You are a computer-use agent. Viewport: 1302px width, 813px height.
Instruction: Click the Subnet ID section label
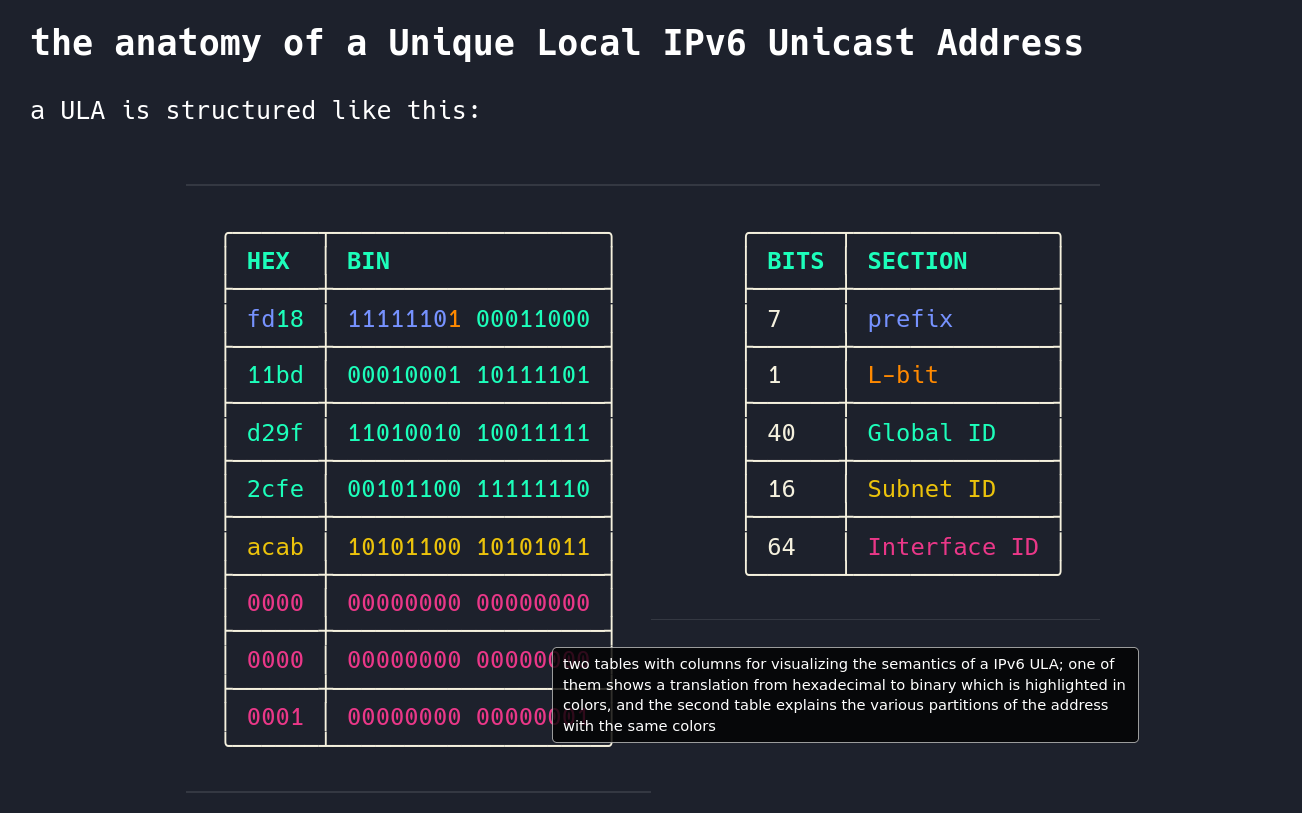pos(931,489)
